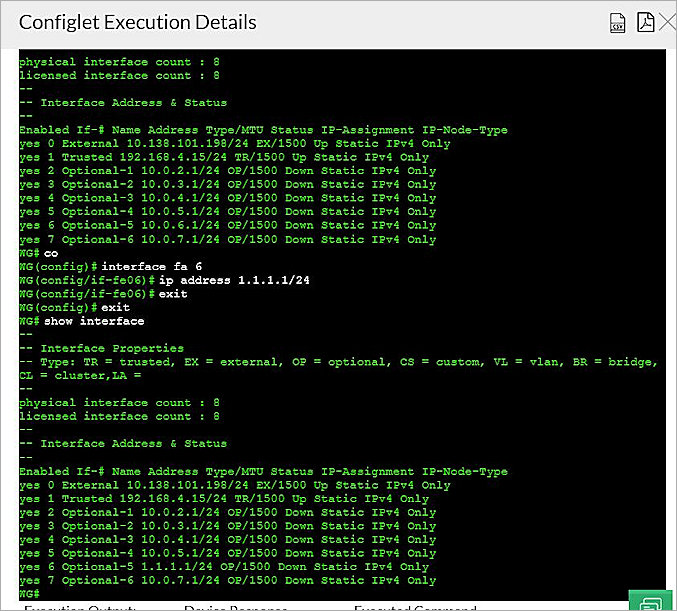The width and height of the screenshot is (677, 611).
Task: Click the 'WG# co' command line
Action: 38,253
